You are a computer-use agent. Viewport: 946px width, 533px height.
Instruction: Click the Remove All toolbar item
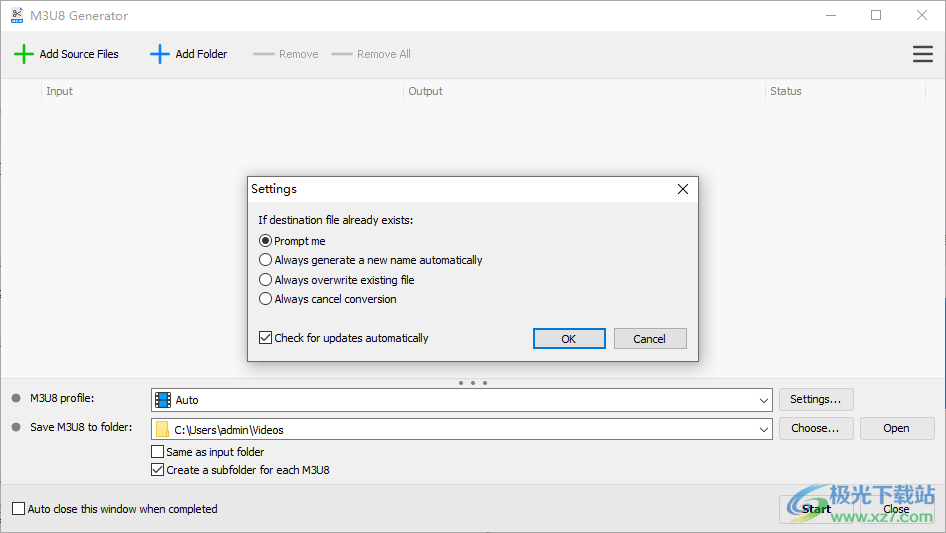tap(371, 54)
